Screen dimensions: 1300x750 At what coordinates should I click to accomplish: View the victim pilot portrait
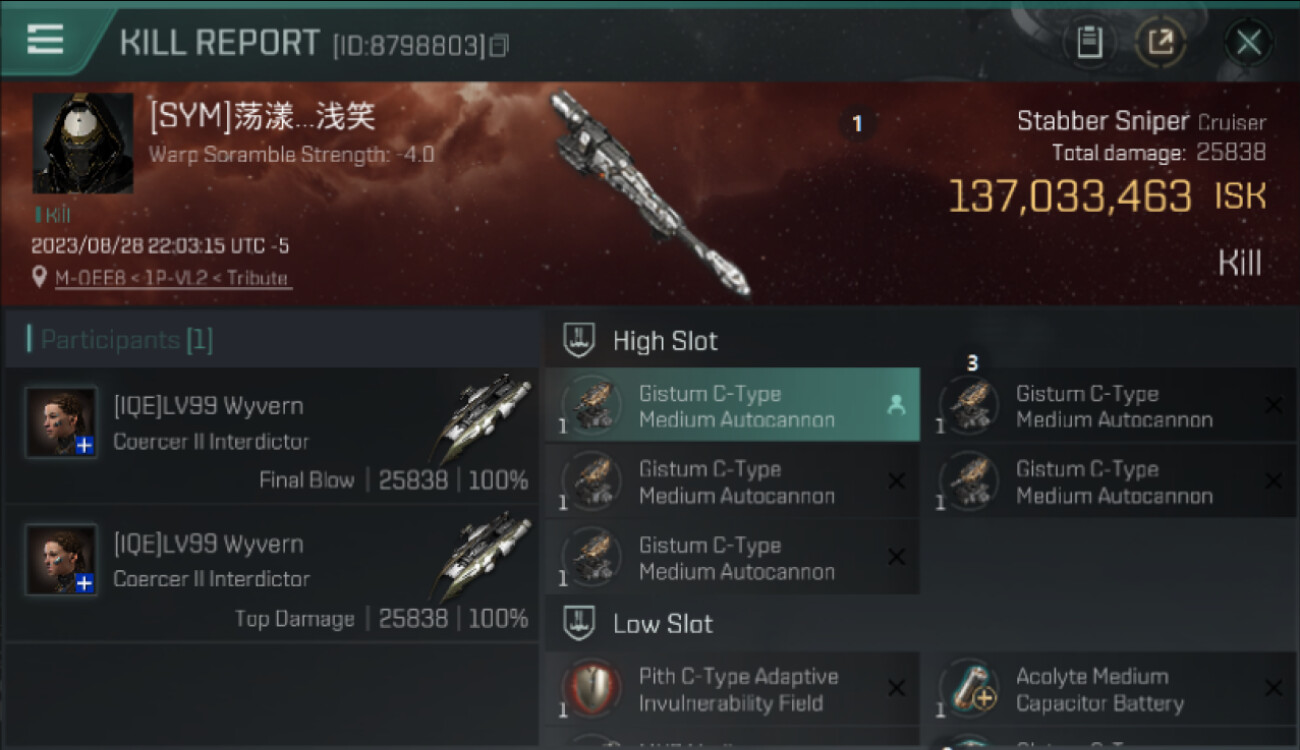[x=83, y=144]
